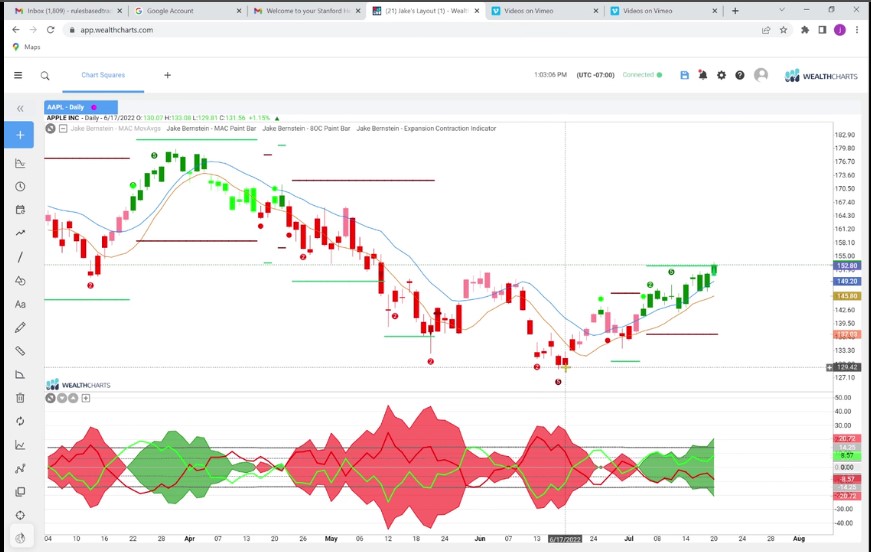Select the shapes drawing tool
Viewport: 871px width, 552px height.
20,280
